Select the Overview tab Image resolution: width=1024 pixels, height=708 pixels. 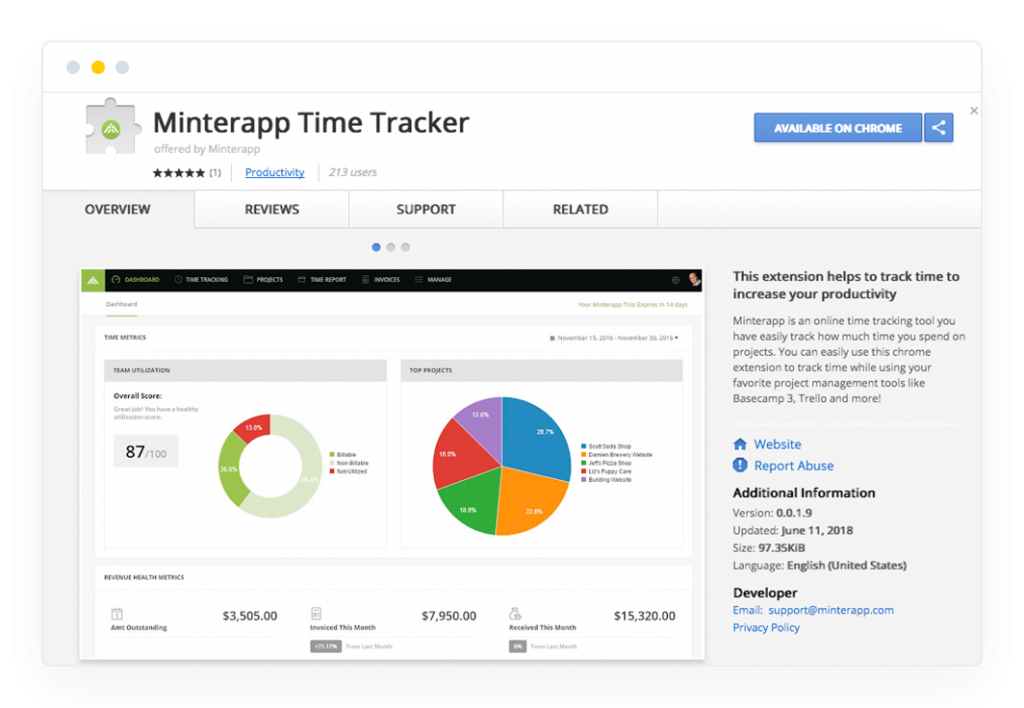click(118, 210)
